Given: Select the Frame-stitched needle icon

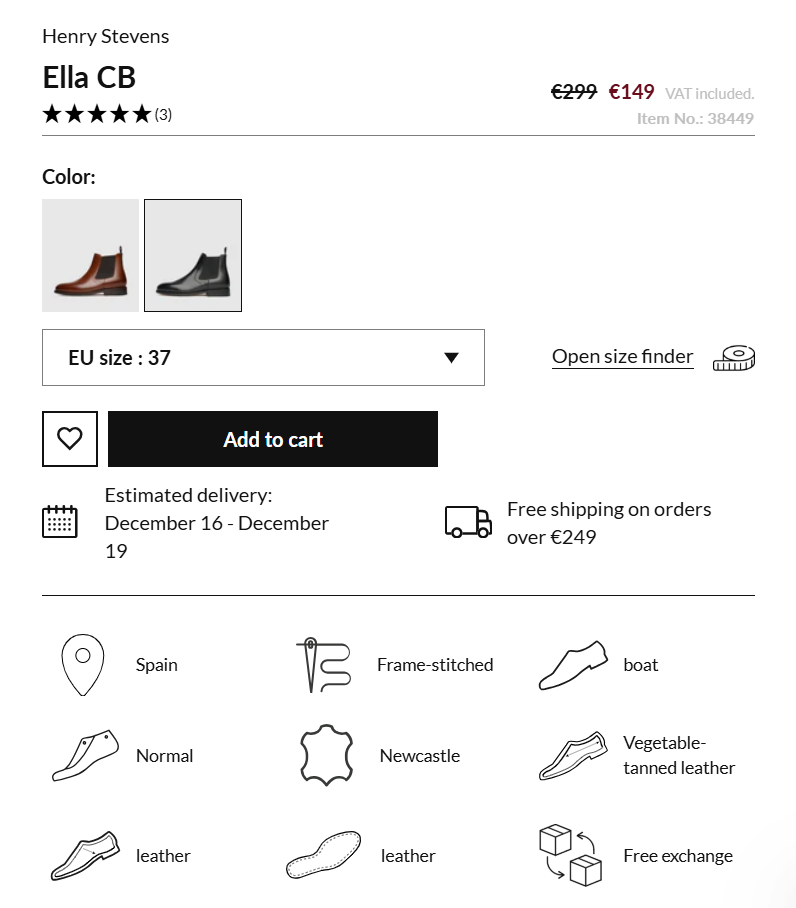Looking at the screenshot, I should click(322, 663).
